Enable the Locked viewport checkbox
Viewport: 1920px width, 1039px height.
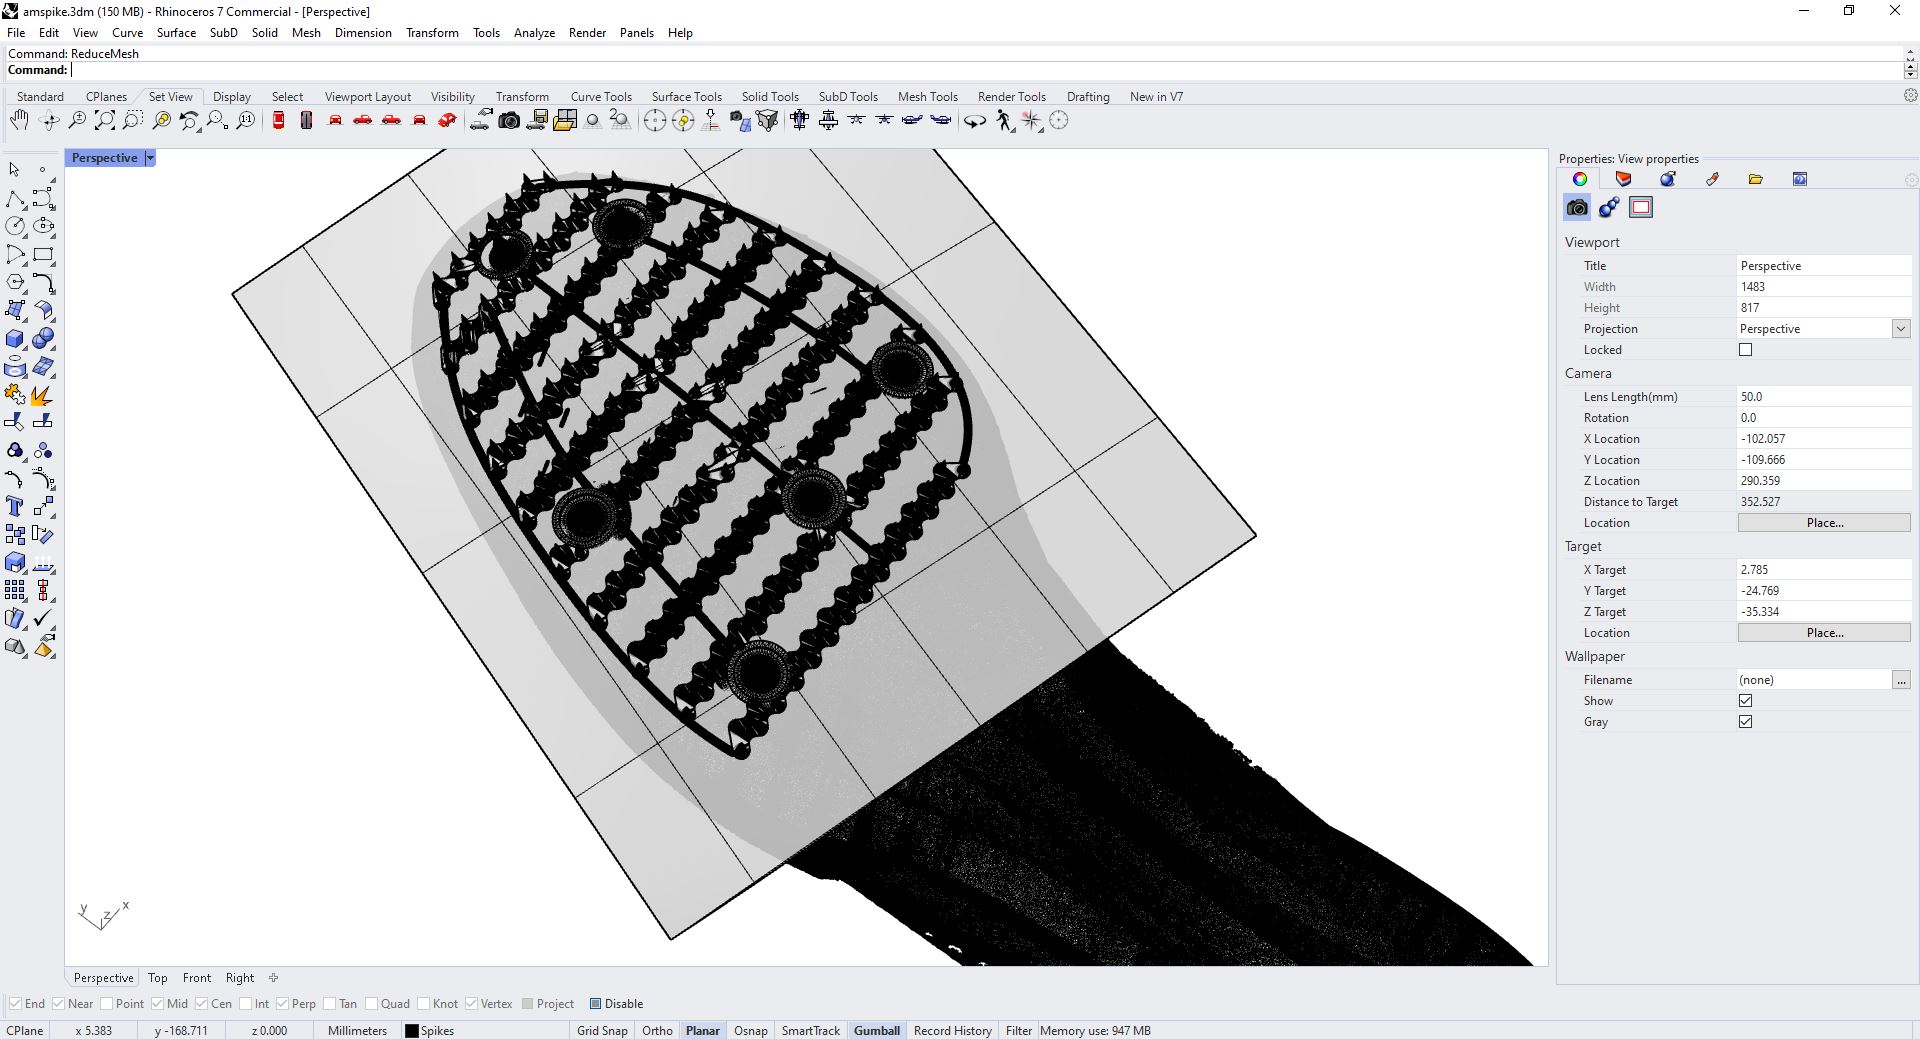pyautogui.click(x=1745, y=350)
